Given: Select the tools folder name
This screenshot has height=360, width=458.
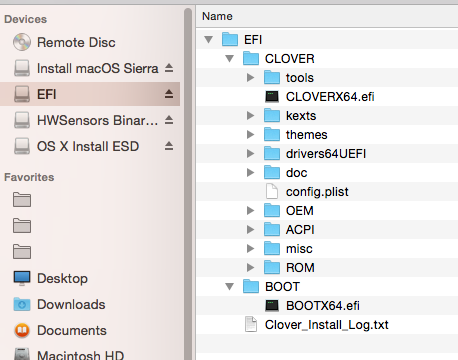Looking at the screenshot, I should (x=300, y=78).
